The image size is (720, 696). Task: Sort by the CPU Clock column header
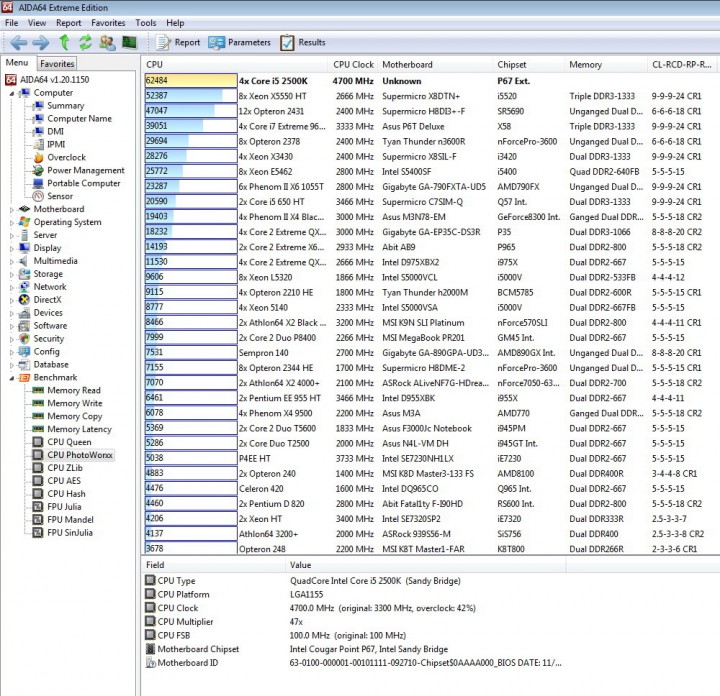pyautogui.click(x=353, y=64)
